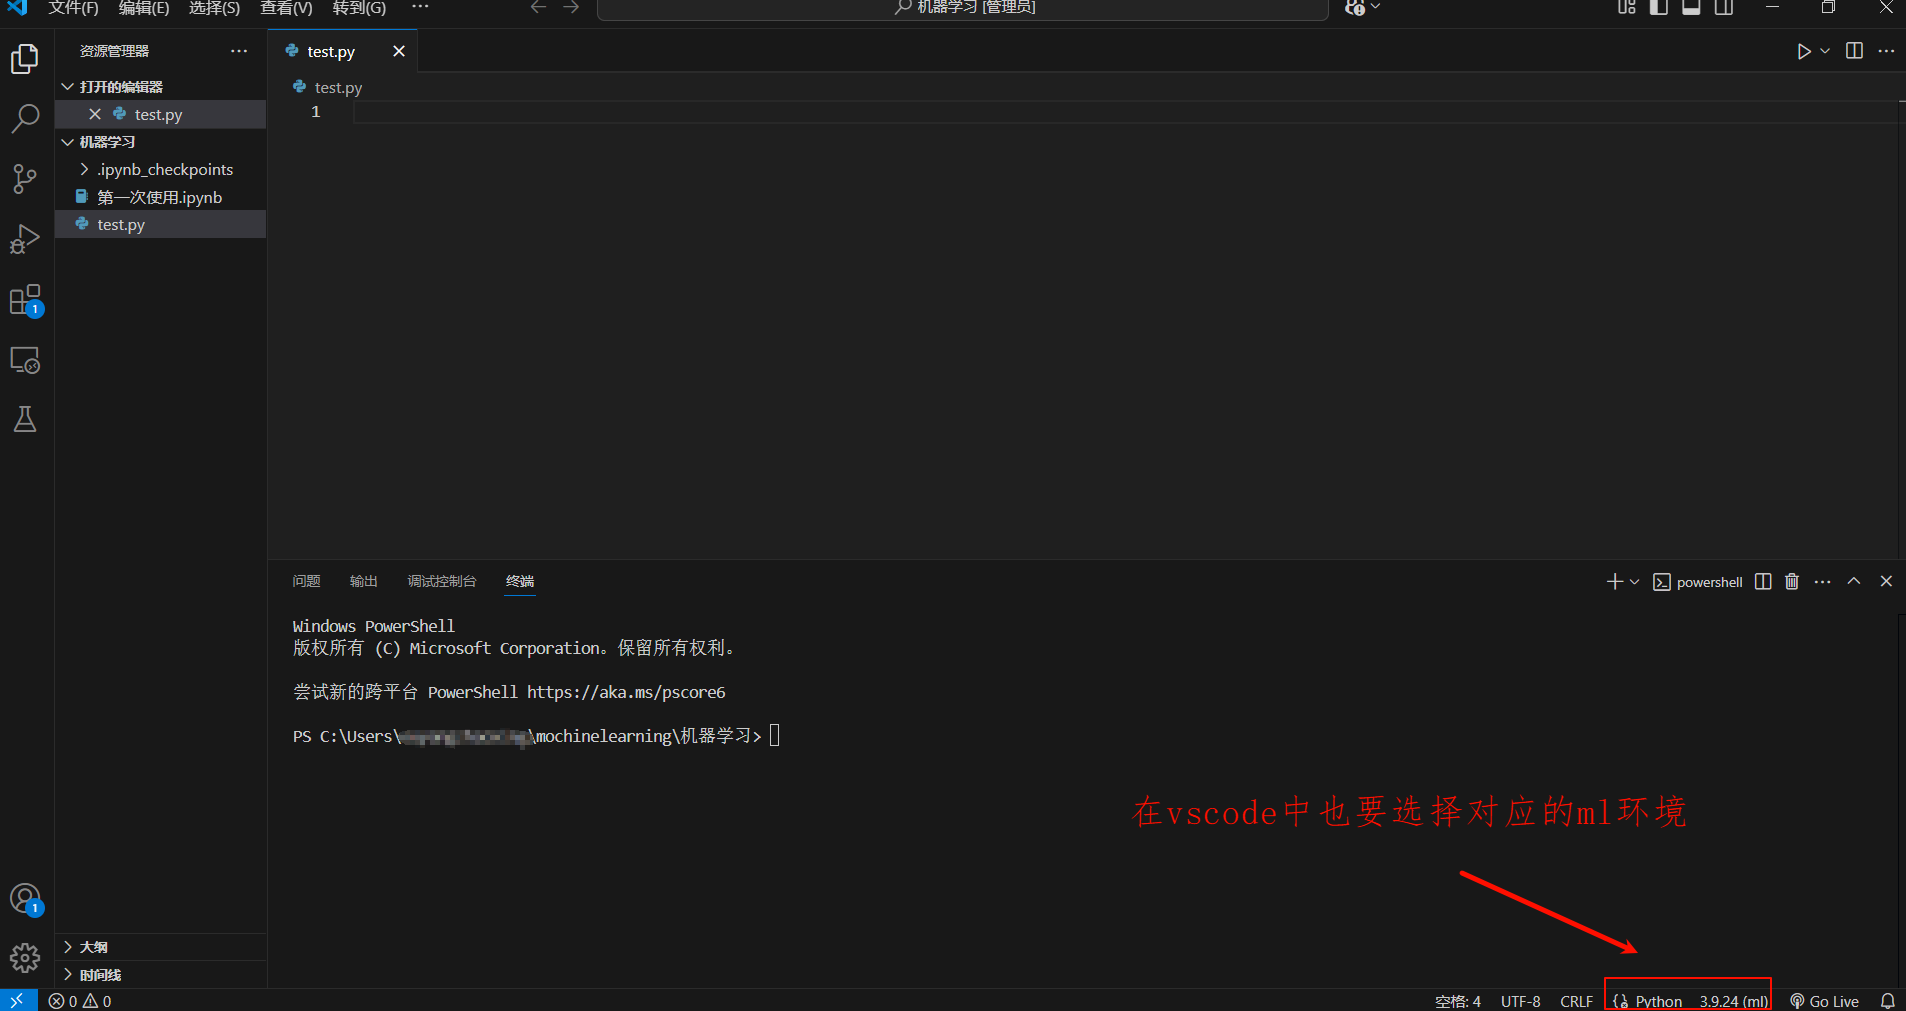The height and width of the screenshot is (1011, 1906).
Task: Expand the .ipynb_checkpoints folder
Action: click(x=85, y=169)
